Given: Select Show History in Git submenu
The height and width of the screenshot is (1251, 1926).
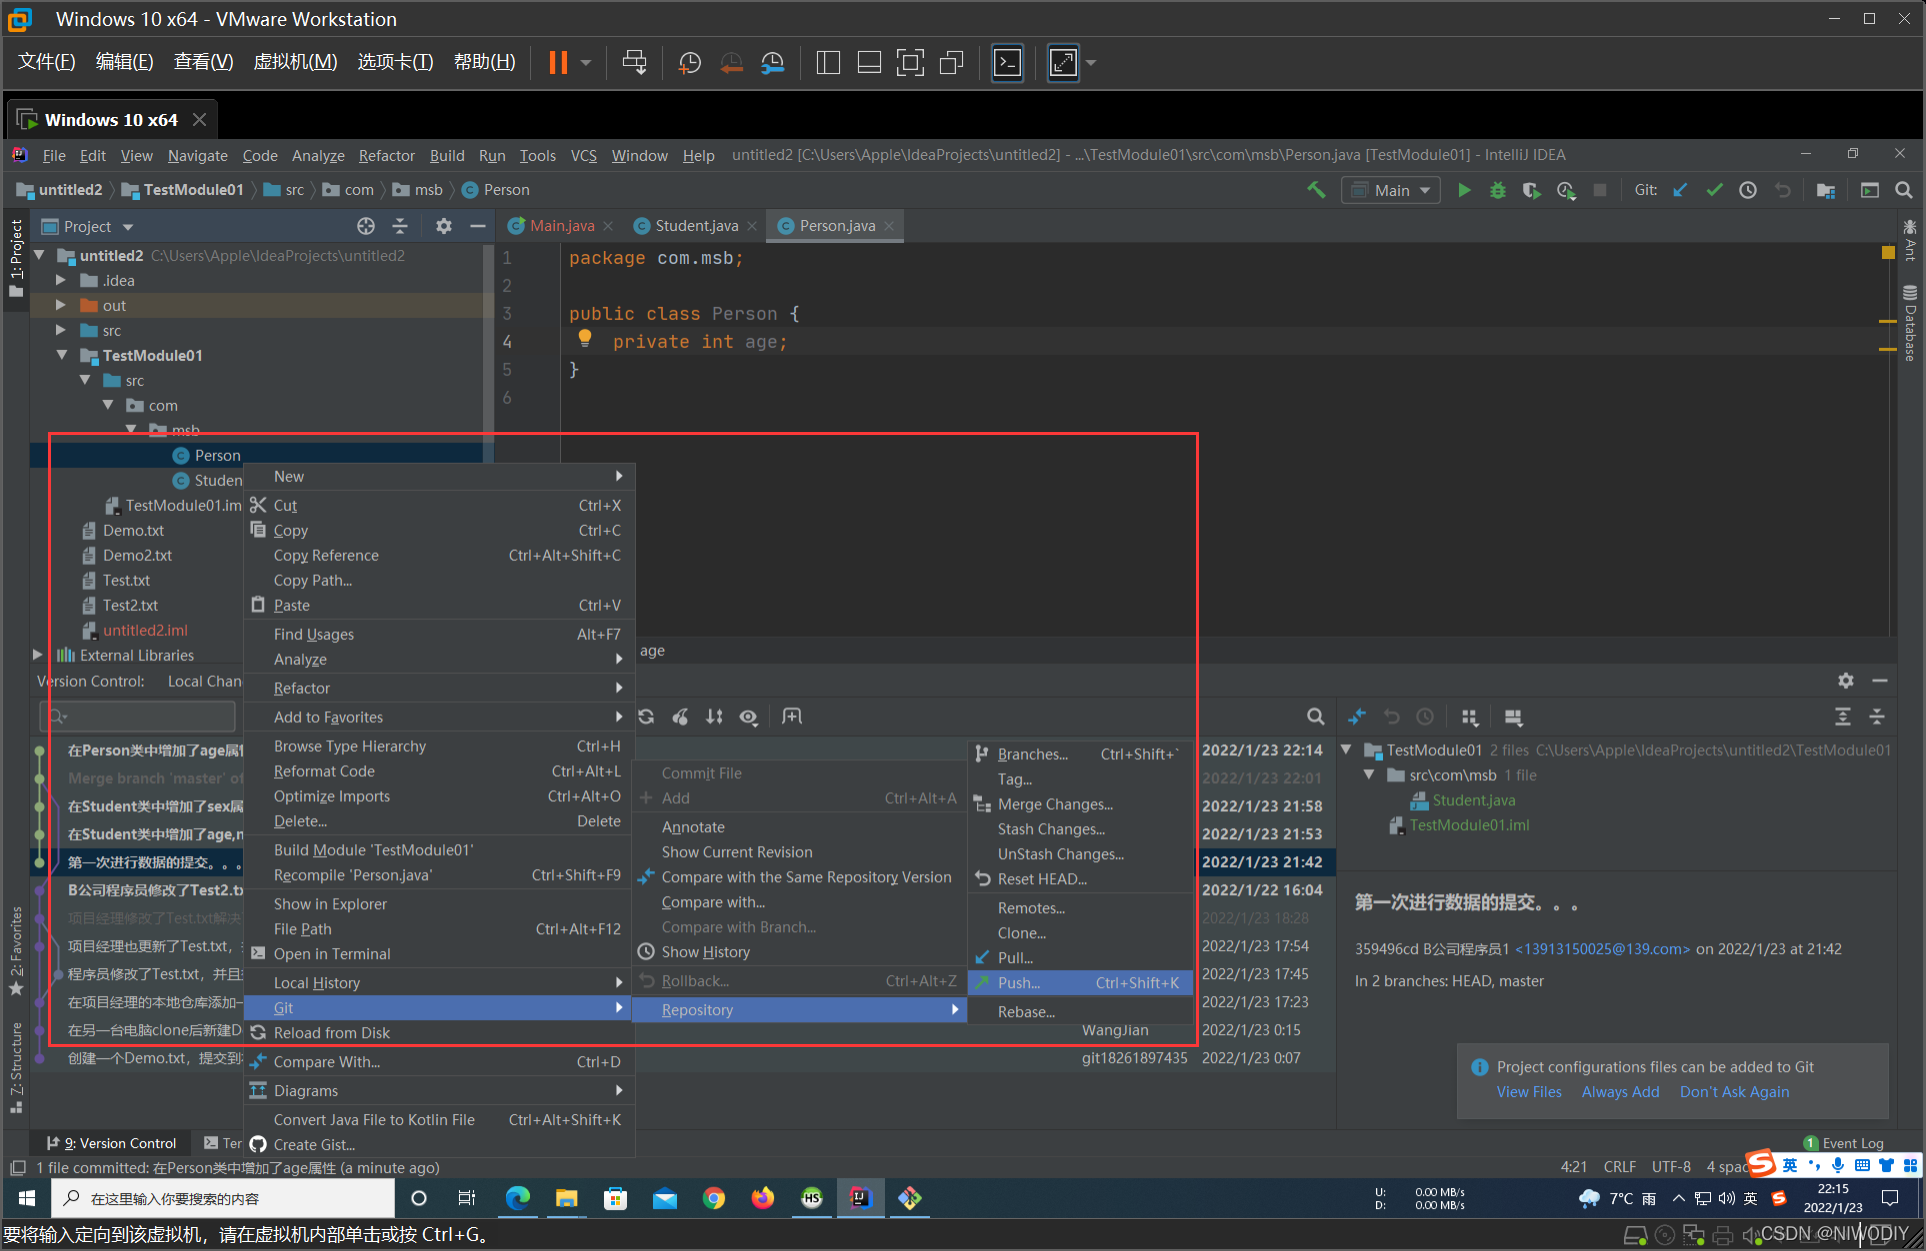Looking at the screenshot, I should click(799, 952).
